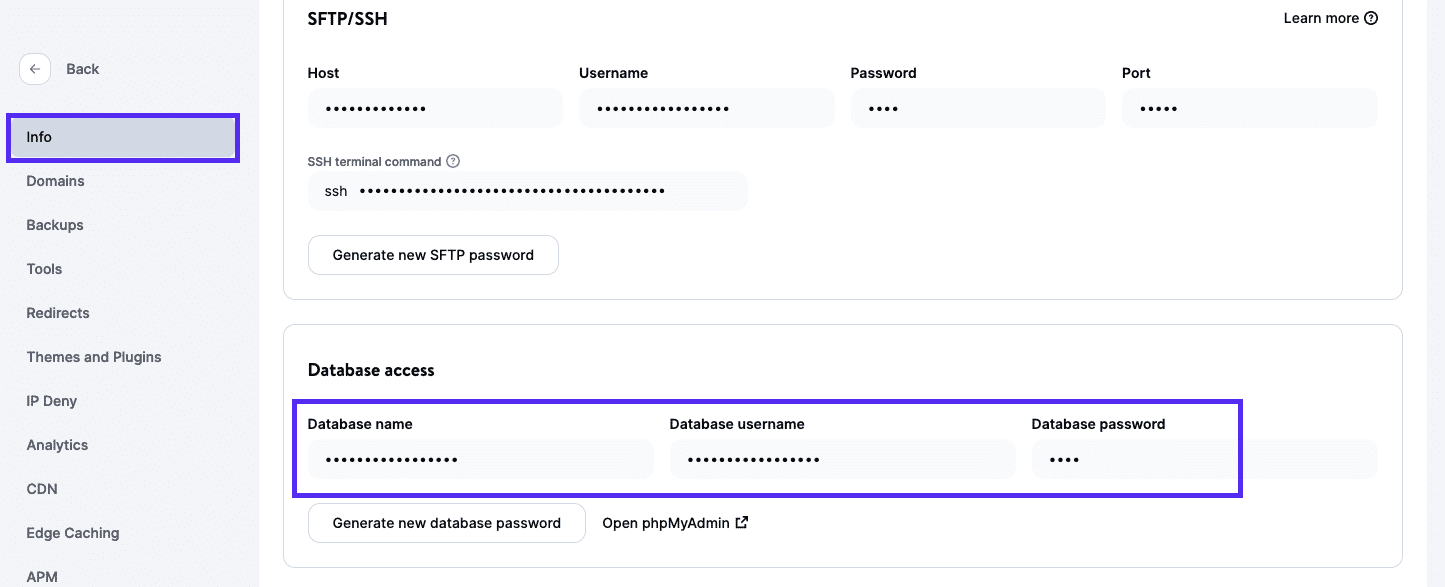Click the SSH terminal command question mark icon
Viewport: 1445px width, 587px height.
[x=453, y=160]
